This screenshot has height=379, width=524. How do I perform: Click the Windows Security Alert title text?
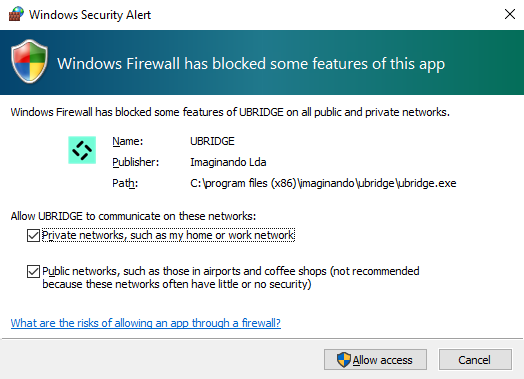[90, 15]
